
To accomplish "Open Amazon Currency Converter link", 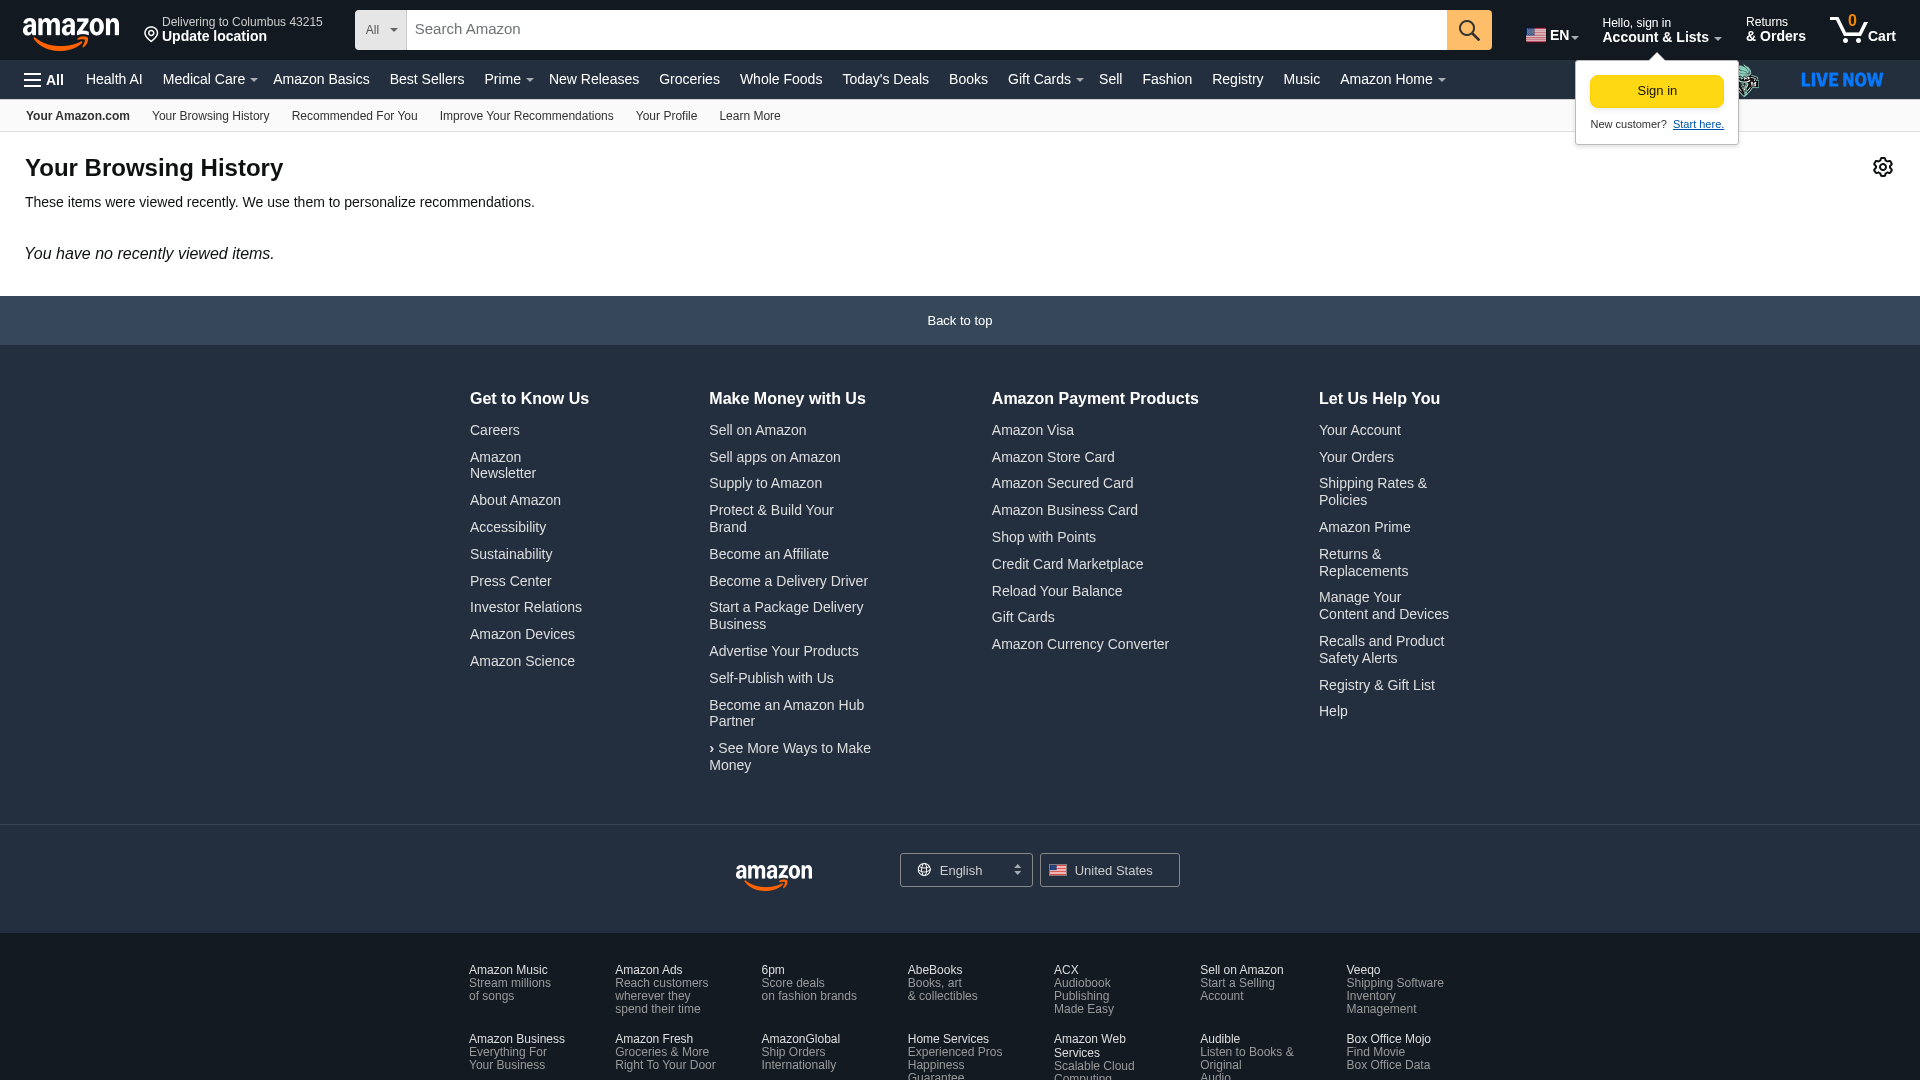I will pyautogui.click(x=1080, y=644).
